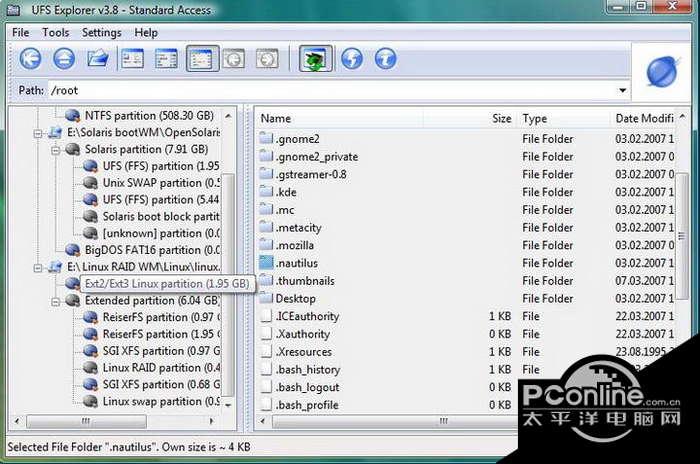
Task: Click the file list vertical scrollbar thumb
Action: [x=682, y=237]
